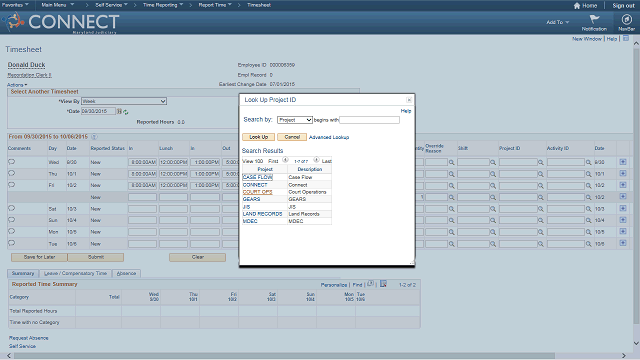Add a row with plus icon for 9/30

pos(623,162)
